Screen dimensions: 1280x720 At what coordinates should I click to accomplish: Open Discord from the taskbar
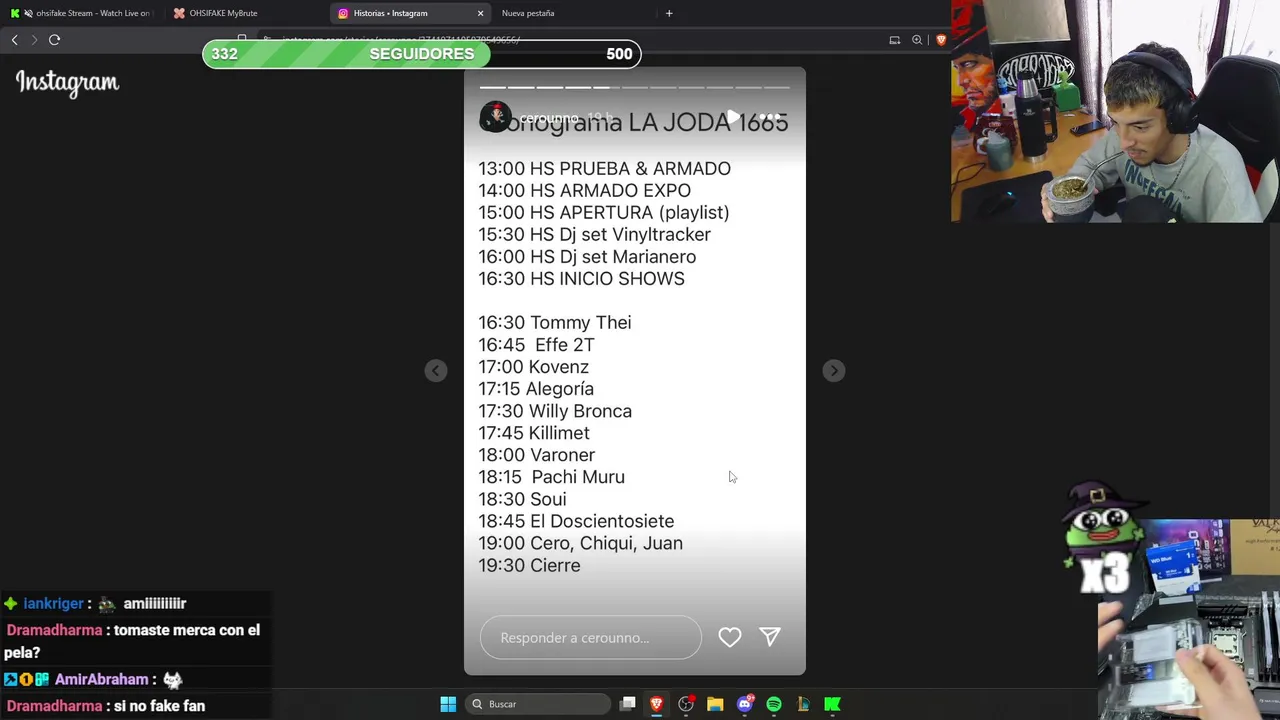[x=745, y=704]
